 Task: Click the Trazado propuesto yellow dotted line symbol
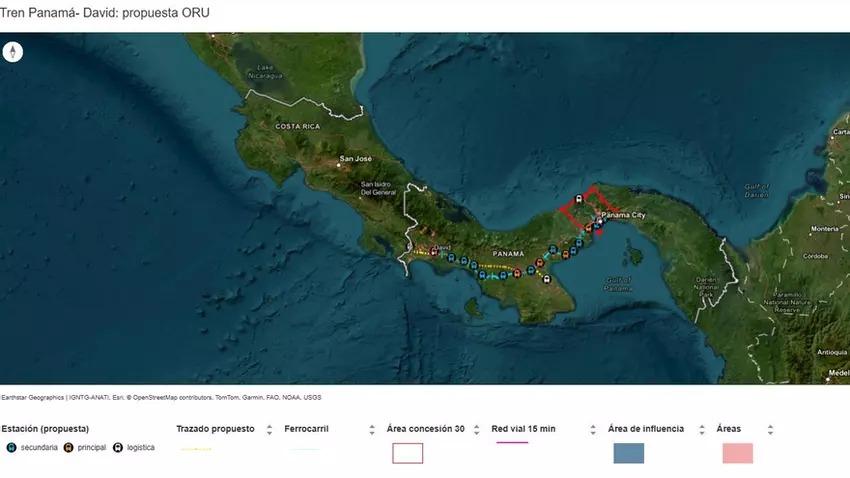tap(195, 450)
